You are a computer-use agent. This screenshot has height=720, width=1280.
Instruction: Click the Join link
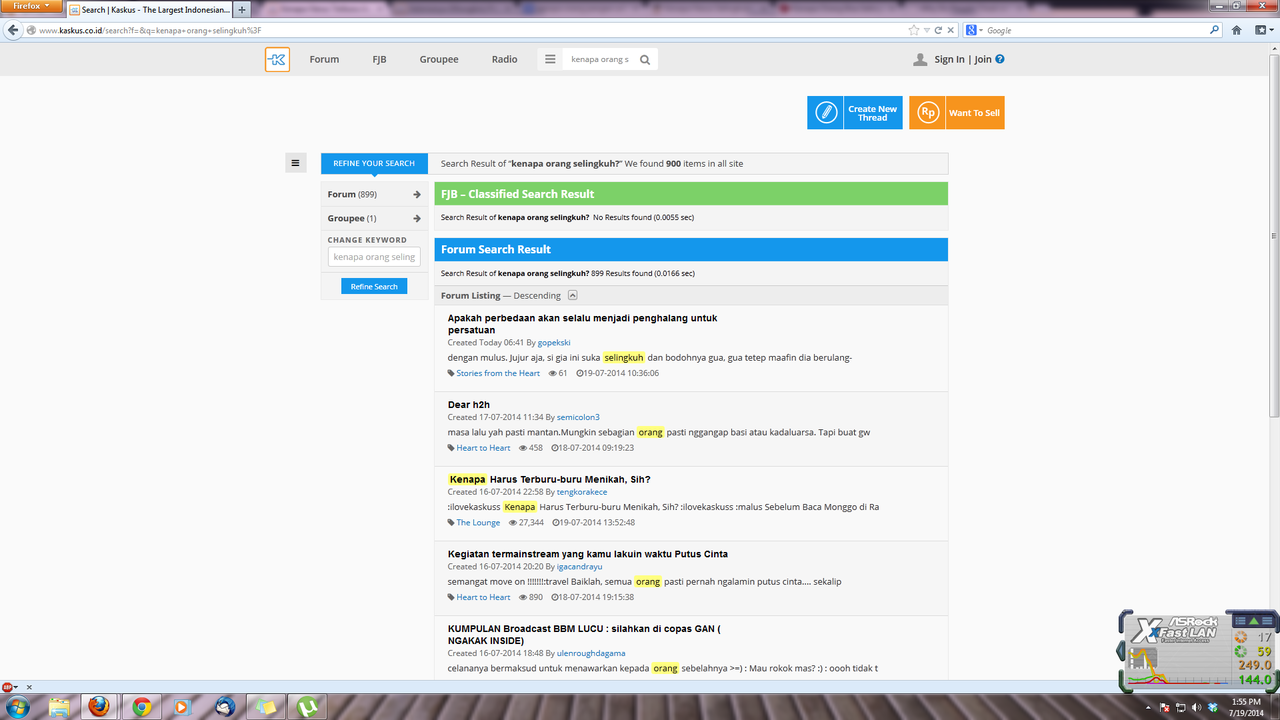tap(983, 59)
